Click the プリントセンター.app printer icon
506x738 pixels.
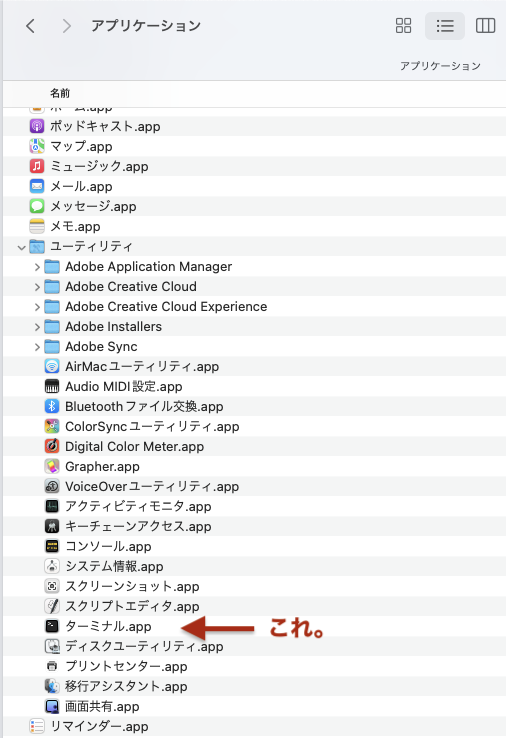point(52,666)
